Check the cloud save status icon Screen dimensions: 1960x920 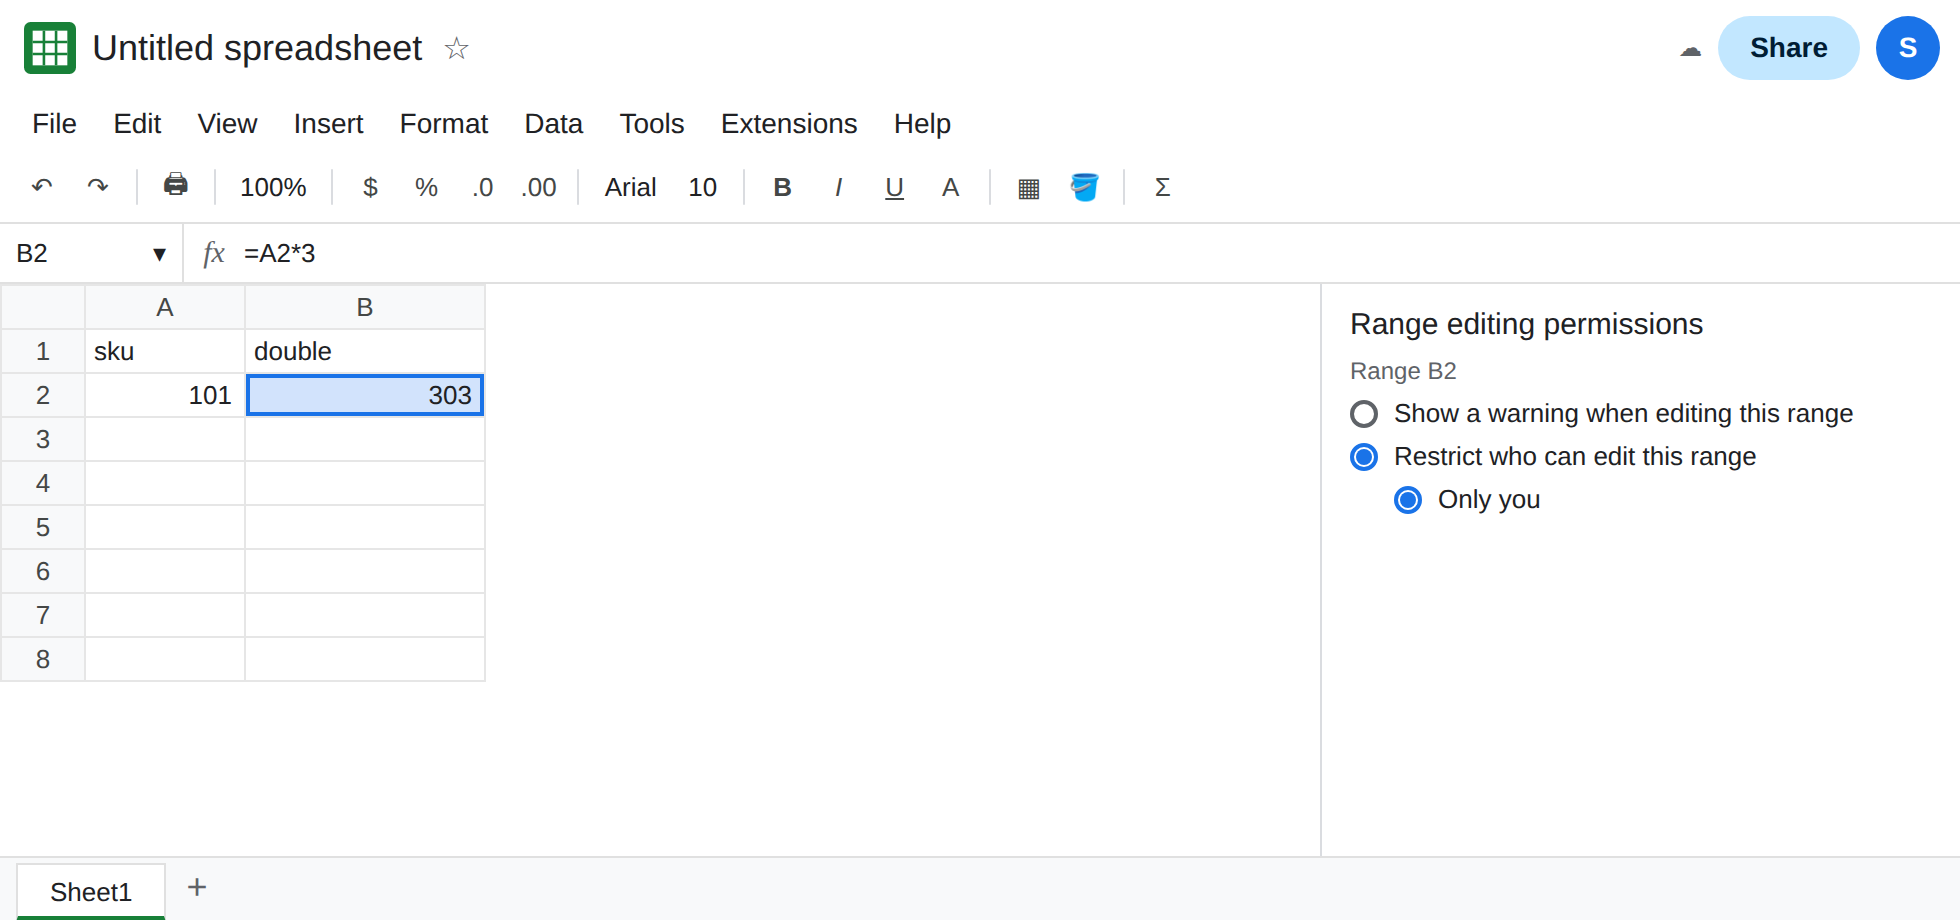click(1690, 49)
